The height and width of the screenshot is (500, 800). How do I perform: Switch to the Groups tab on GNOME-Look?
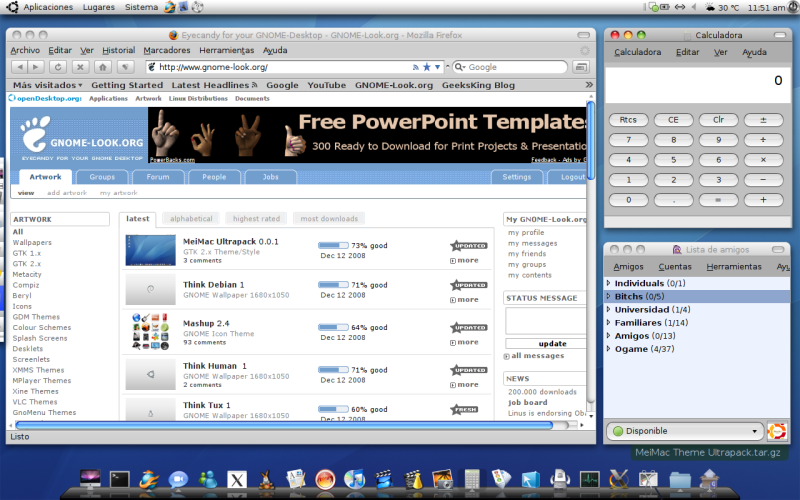click(102, 177)
